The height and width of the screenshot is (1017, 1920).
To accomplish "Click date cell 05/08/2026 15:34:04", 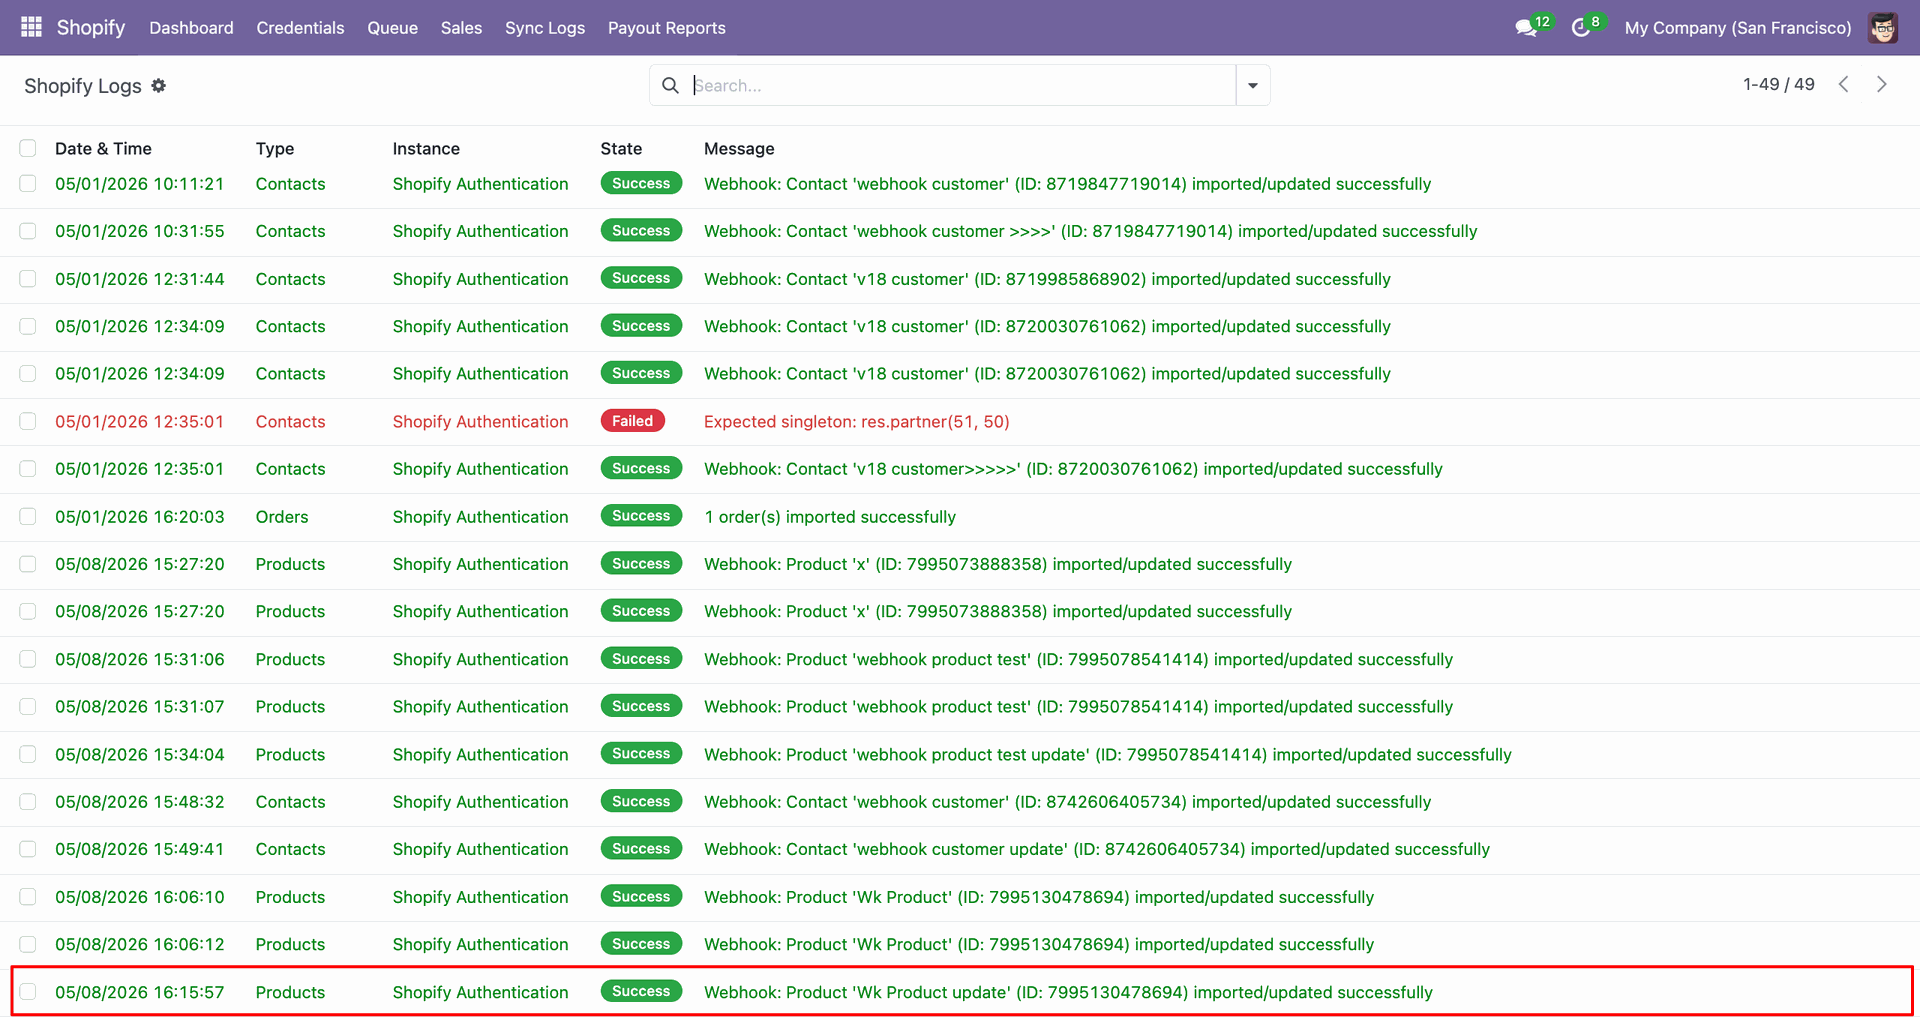I will pyautogui.click(x=140, y=755).
